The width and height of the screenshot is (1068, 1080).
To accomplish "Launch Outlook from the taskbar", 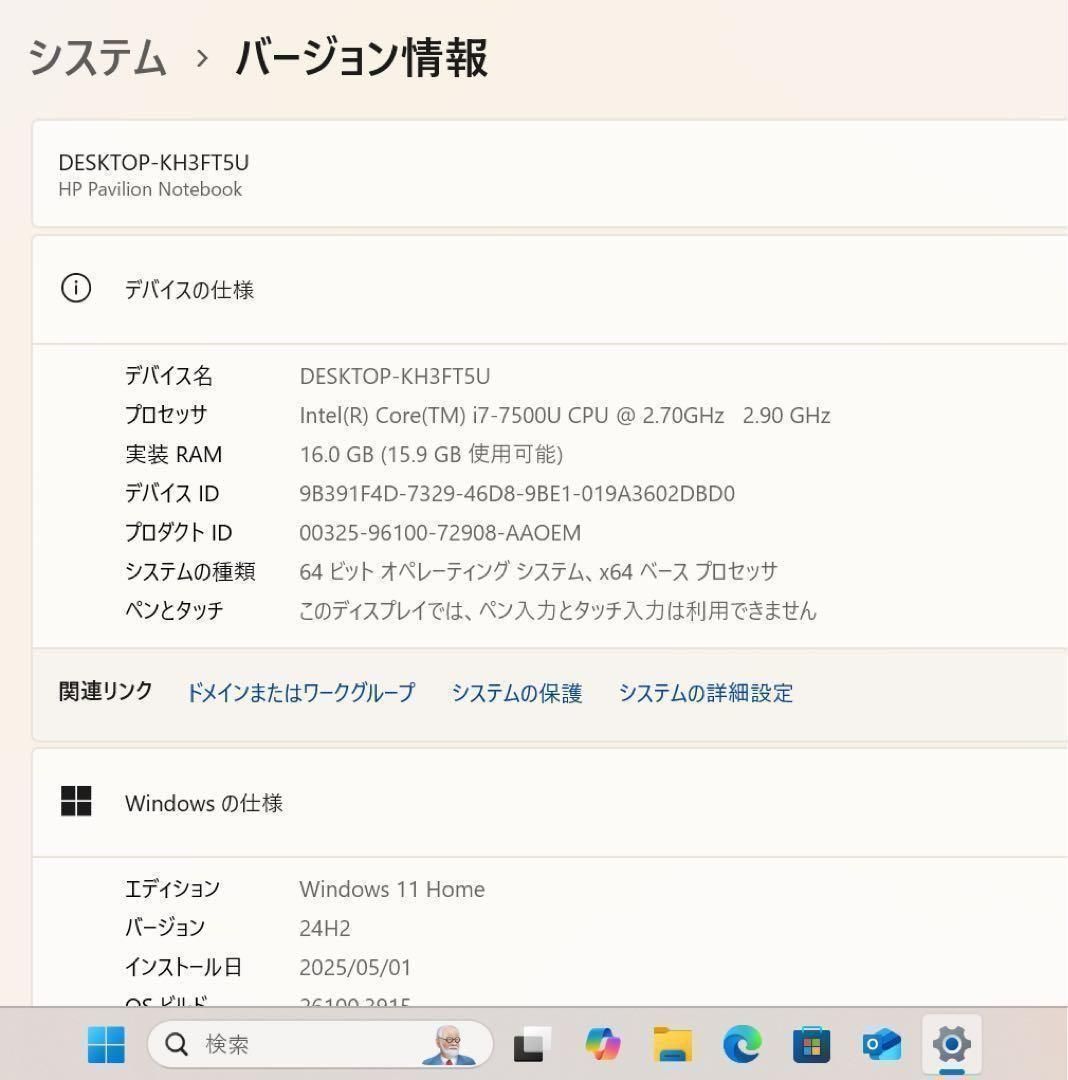I will point(881,1044).
